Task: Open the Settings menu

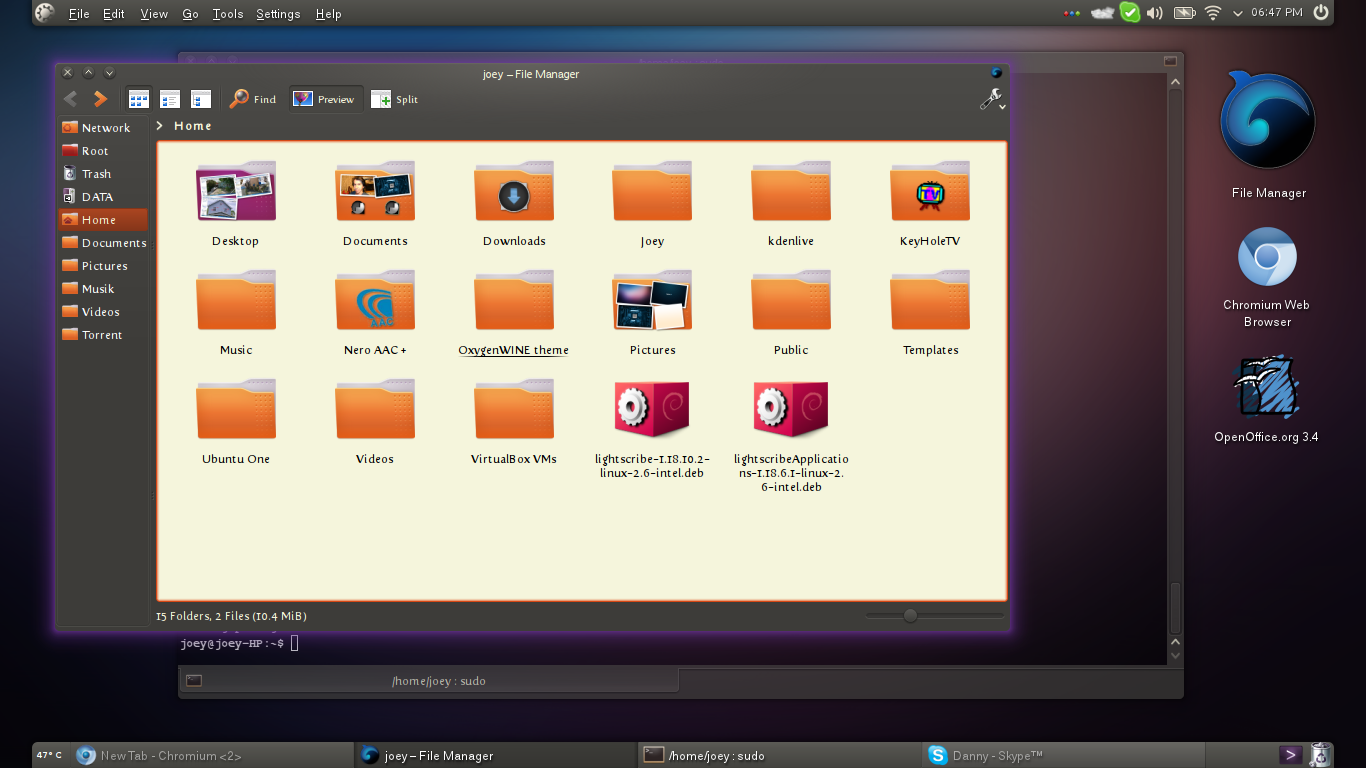Action: click(x=278, y=14)
